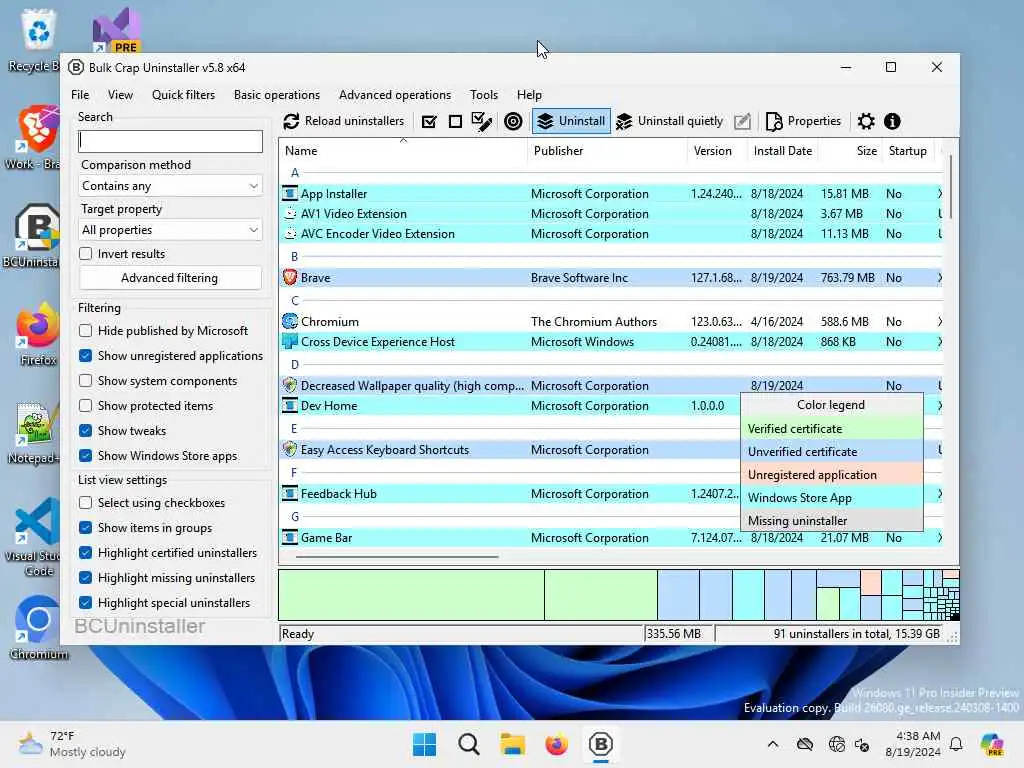
Task: Click the deselect all empty box icon
Action: tap(455, 121)
